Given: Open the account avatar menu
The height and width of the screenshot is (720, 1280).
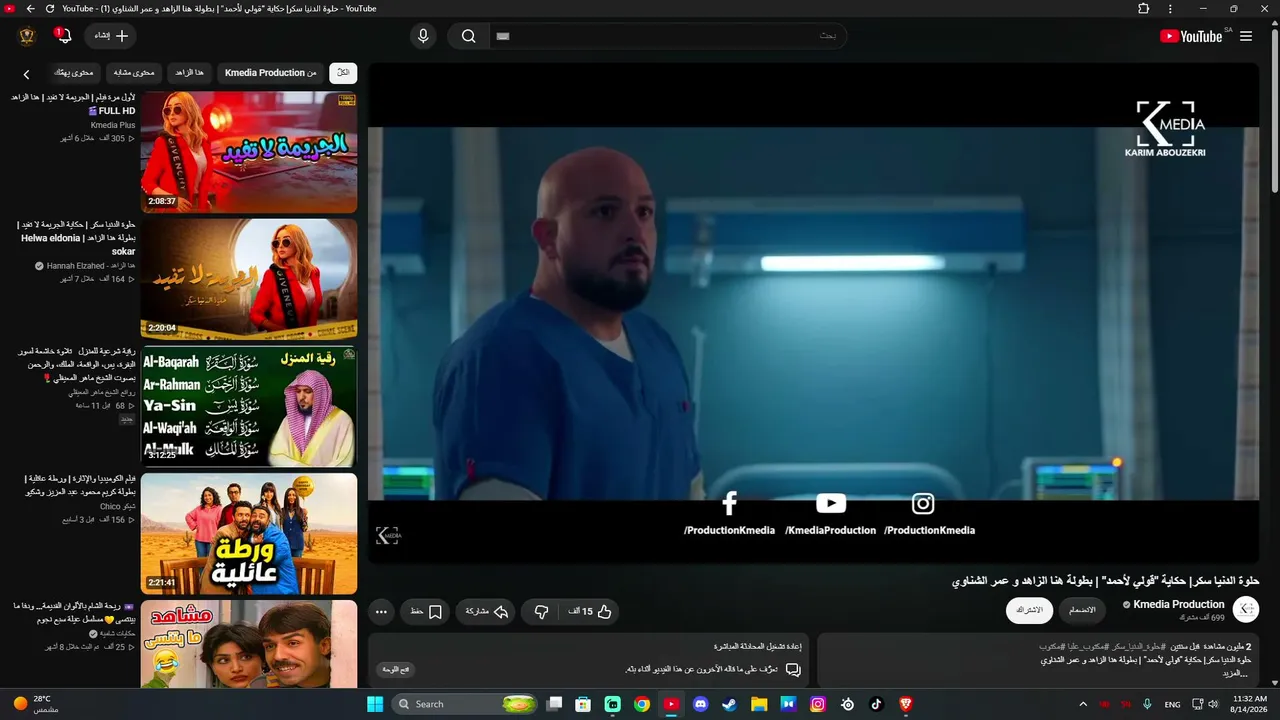Looking at the screenshot, I should pyautogui.click(x=28, y=36).
